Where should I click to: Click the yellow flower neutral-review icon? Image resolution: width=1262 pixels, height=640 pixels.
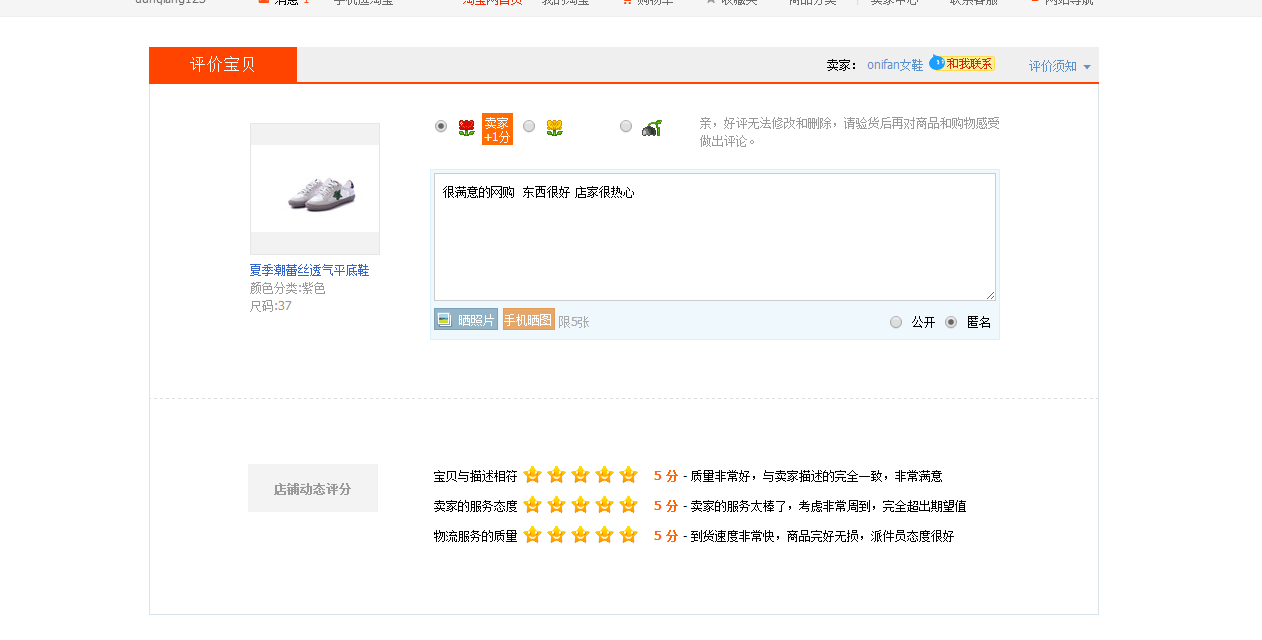(x=554, y=127)
